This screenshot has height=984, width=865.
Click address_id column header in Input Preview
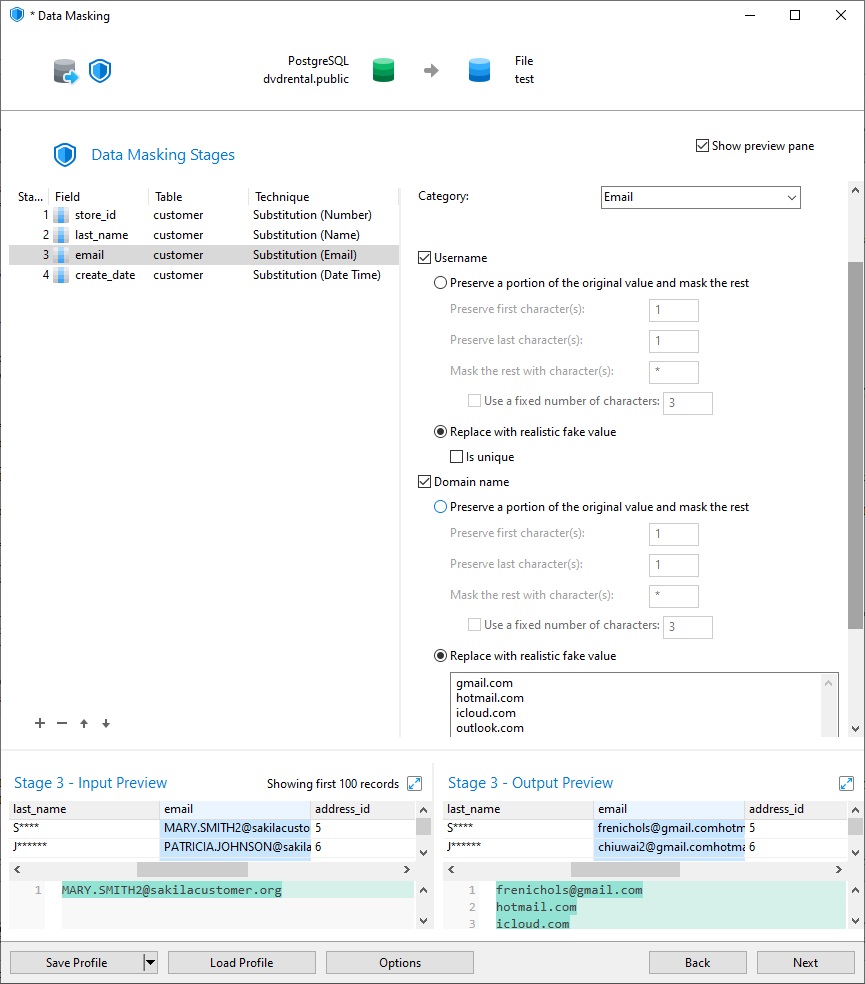point(363,809)
